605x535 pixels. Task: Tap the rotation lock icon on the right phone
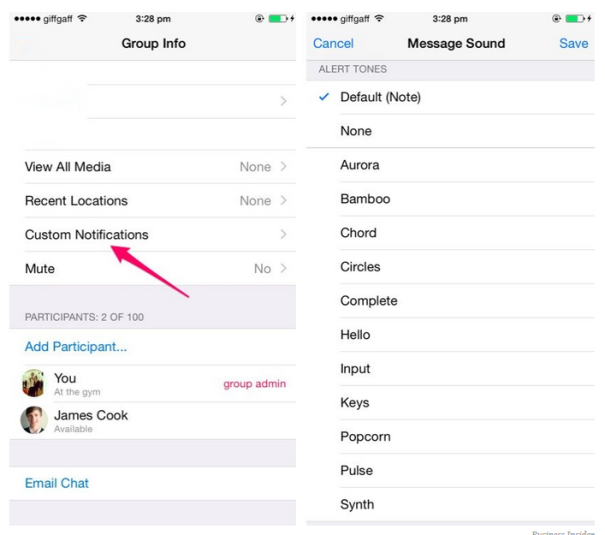point(556,18)
